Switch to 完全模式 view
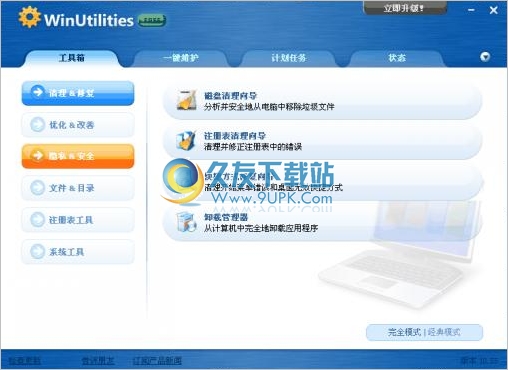The width and height of the screenshot is (508, 370). tap(404, 332)
